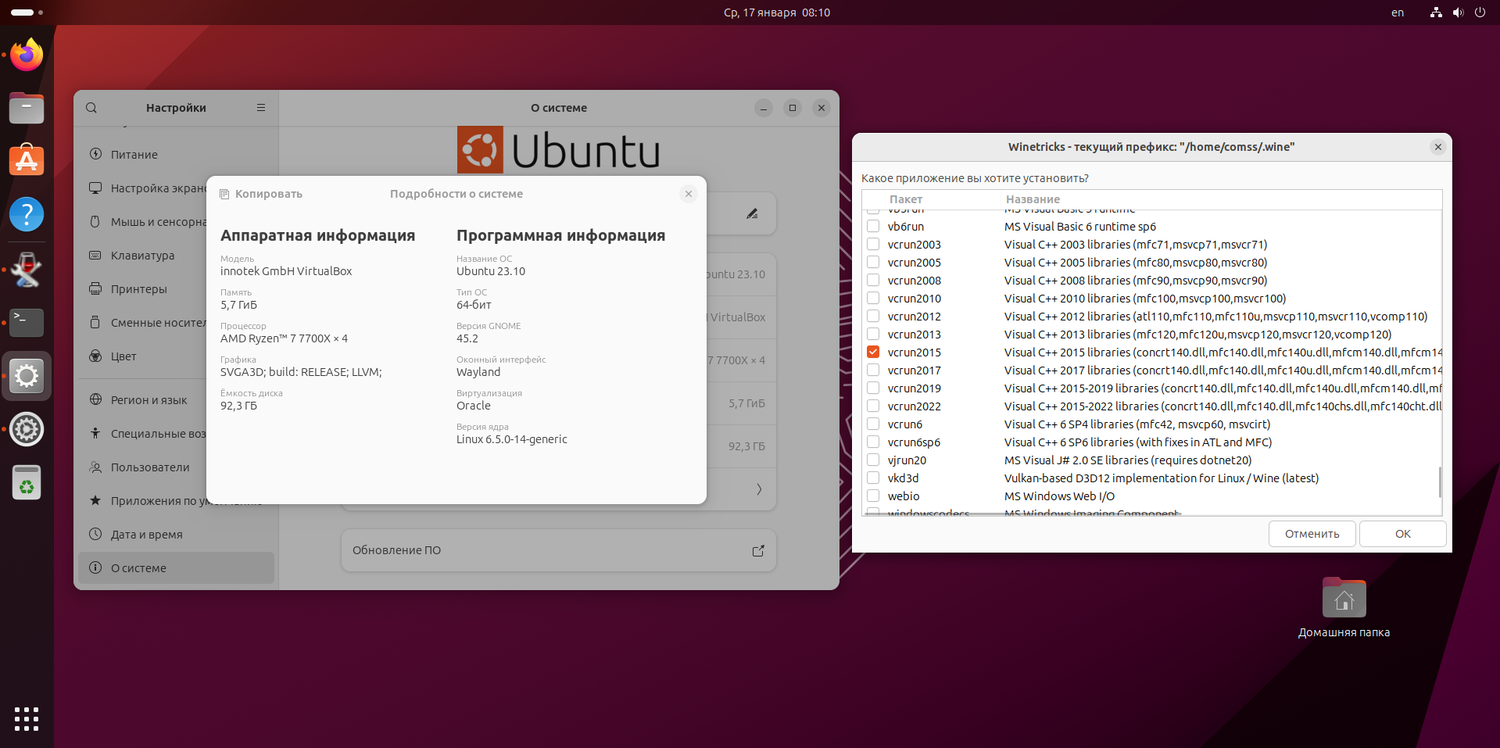Viewport: 1500px width, 748px height.
Task: Uncheck the vcrun2015 package checkbox
Action: coord(873,352)
